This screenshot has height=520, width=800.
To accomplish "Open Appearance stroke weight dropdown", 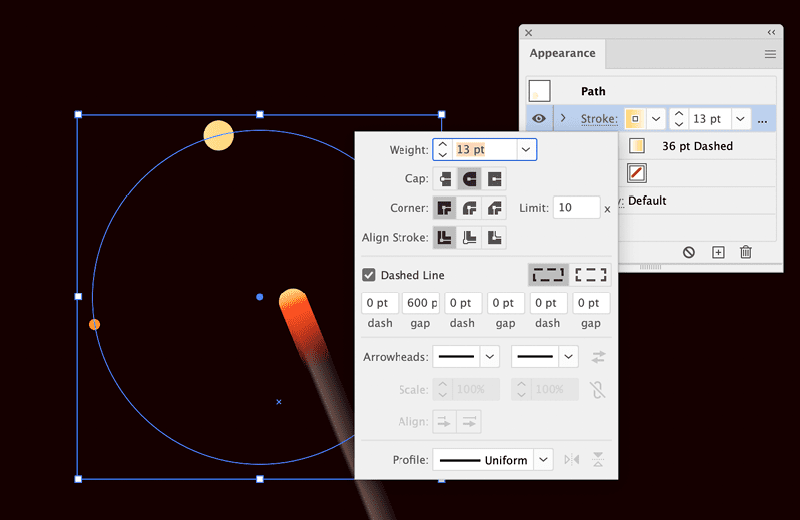I will (x=740, y=119).
